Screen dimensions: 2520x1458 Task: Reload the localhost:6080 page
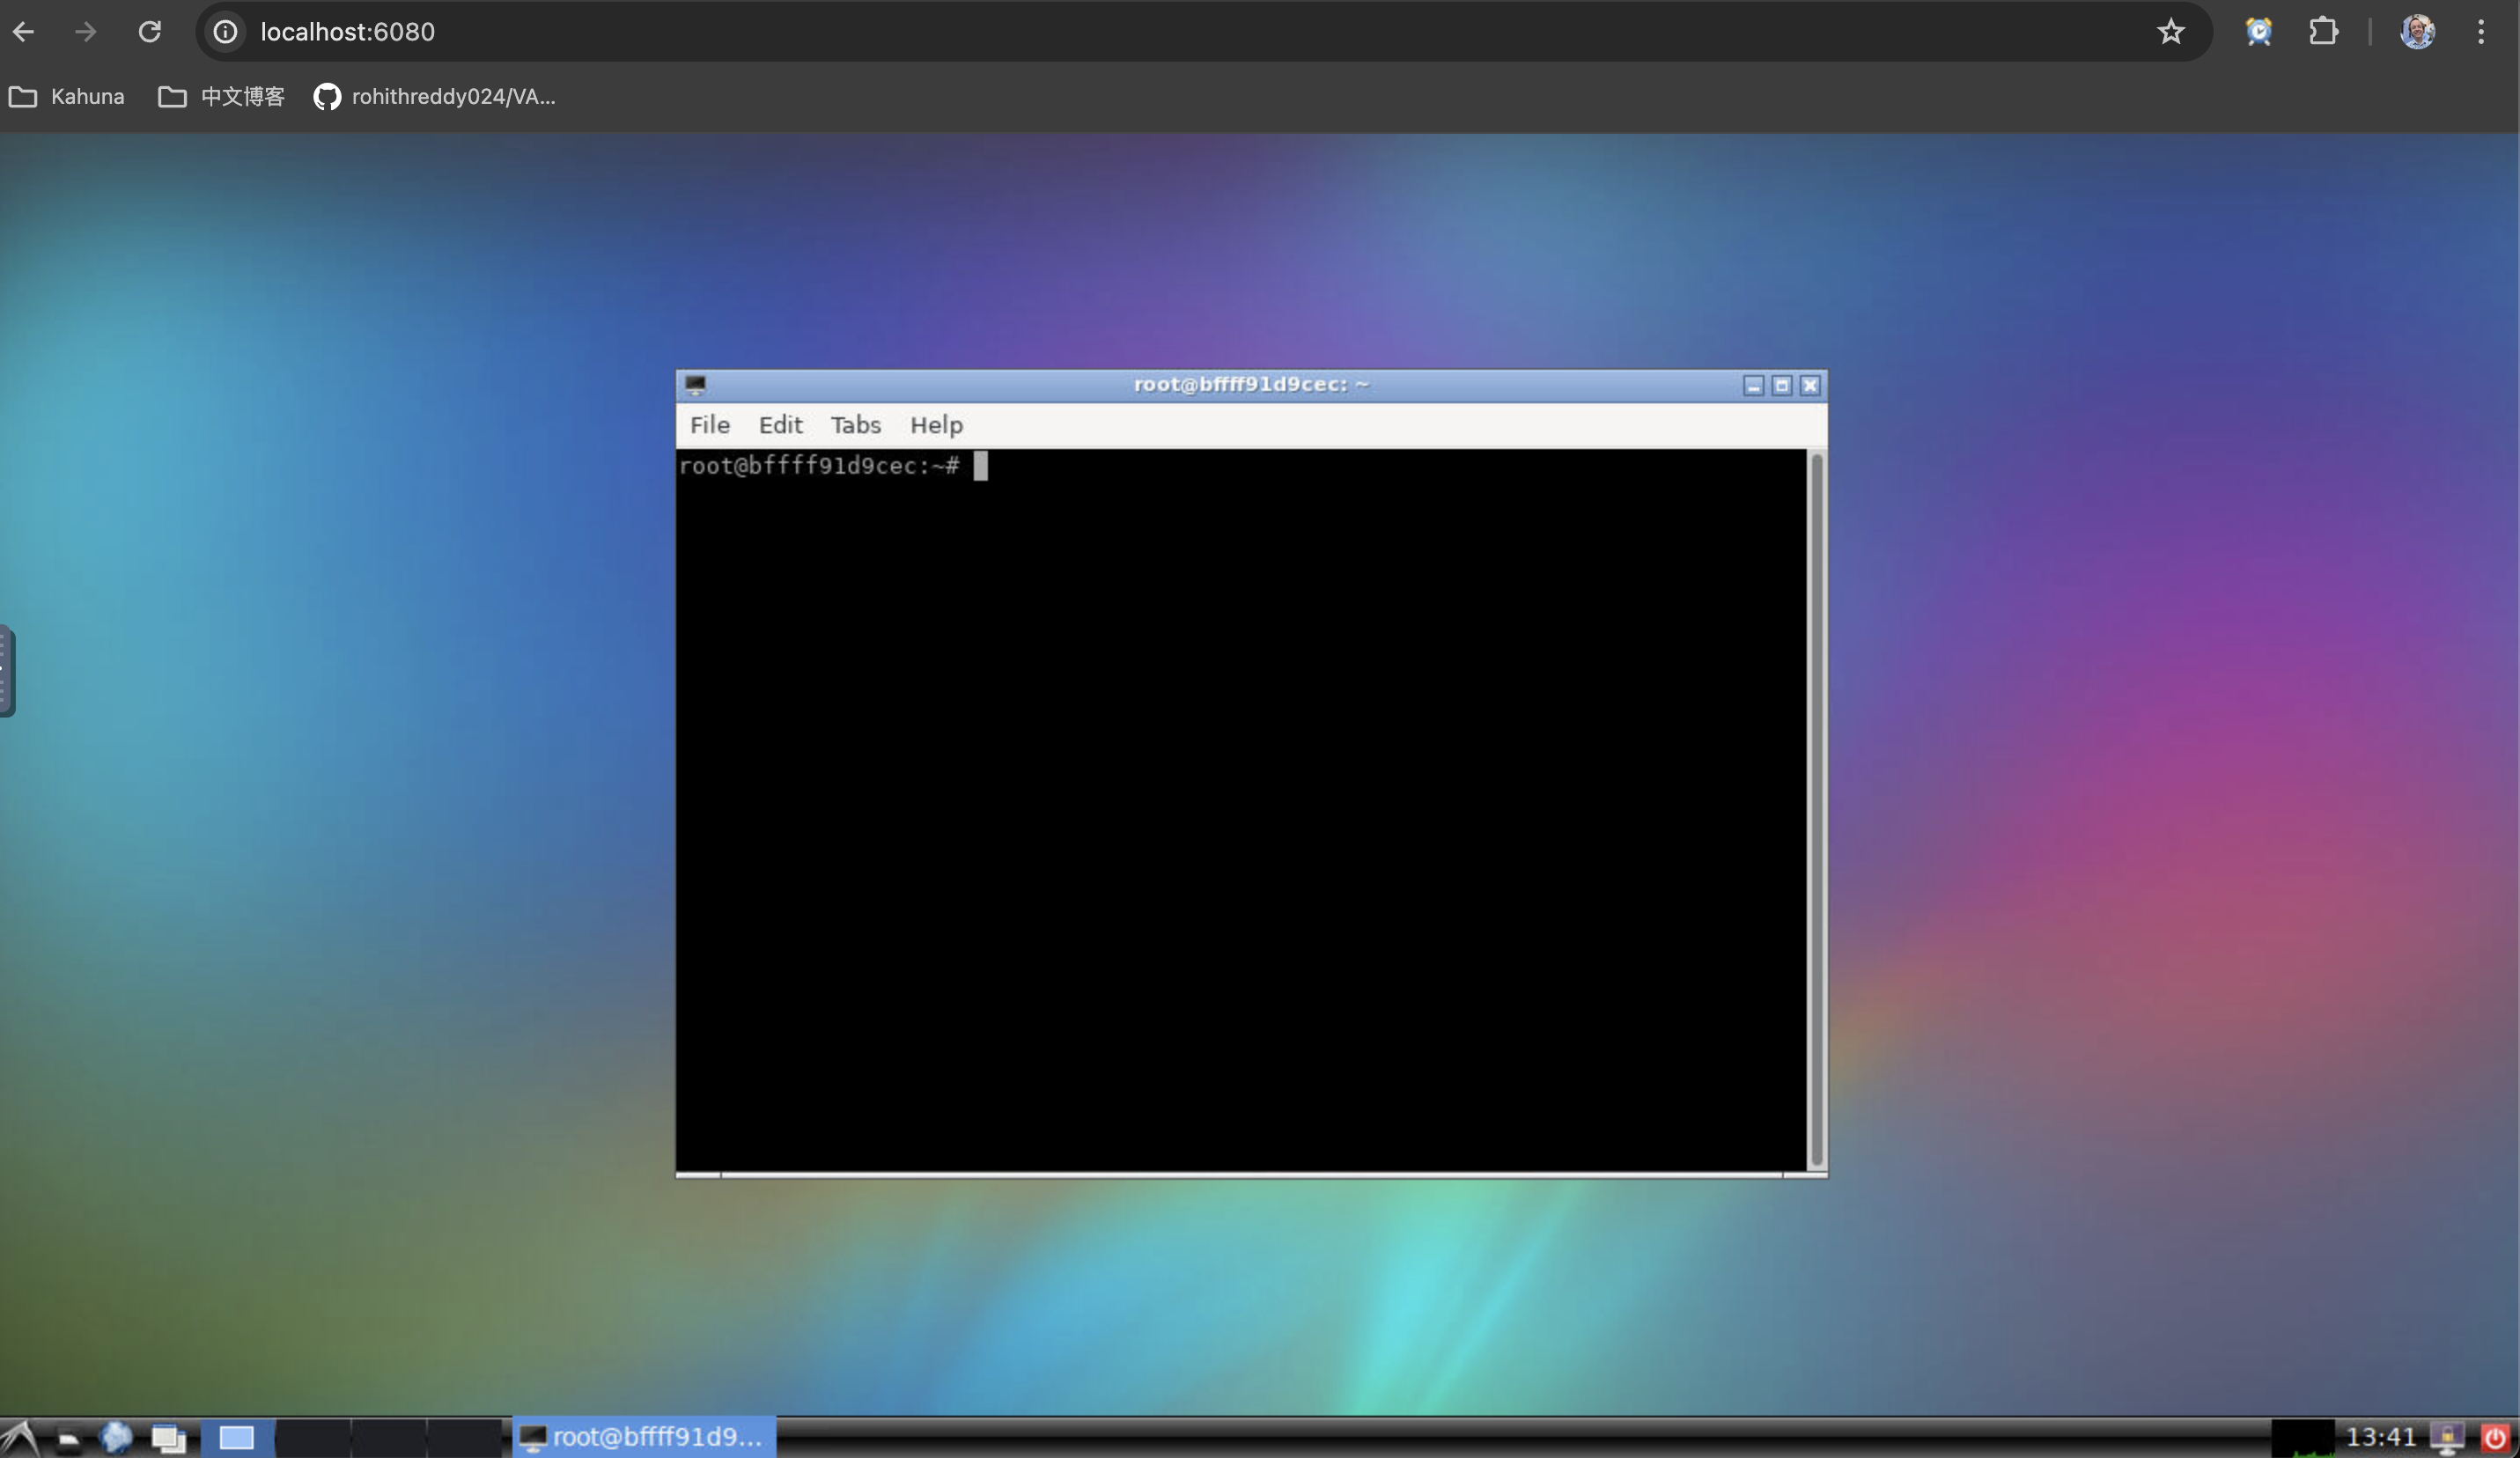pyautogui.click(x=149, y=32)
